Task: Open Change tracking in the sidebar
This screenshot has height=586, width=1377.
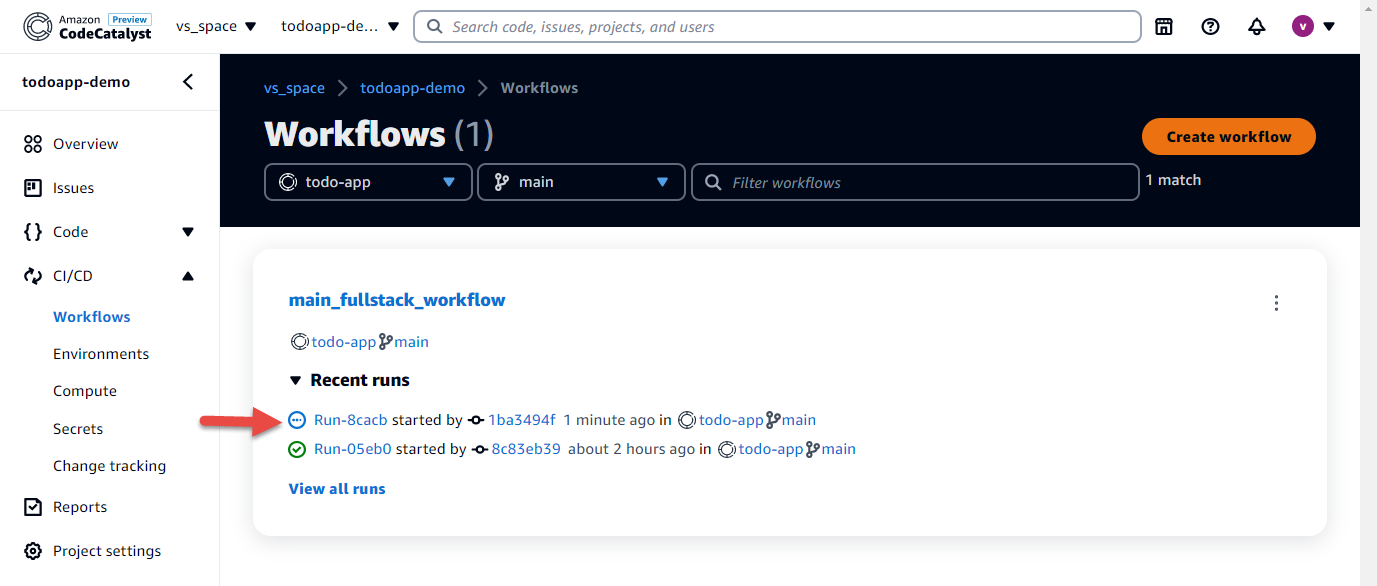Action: 109,466
